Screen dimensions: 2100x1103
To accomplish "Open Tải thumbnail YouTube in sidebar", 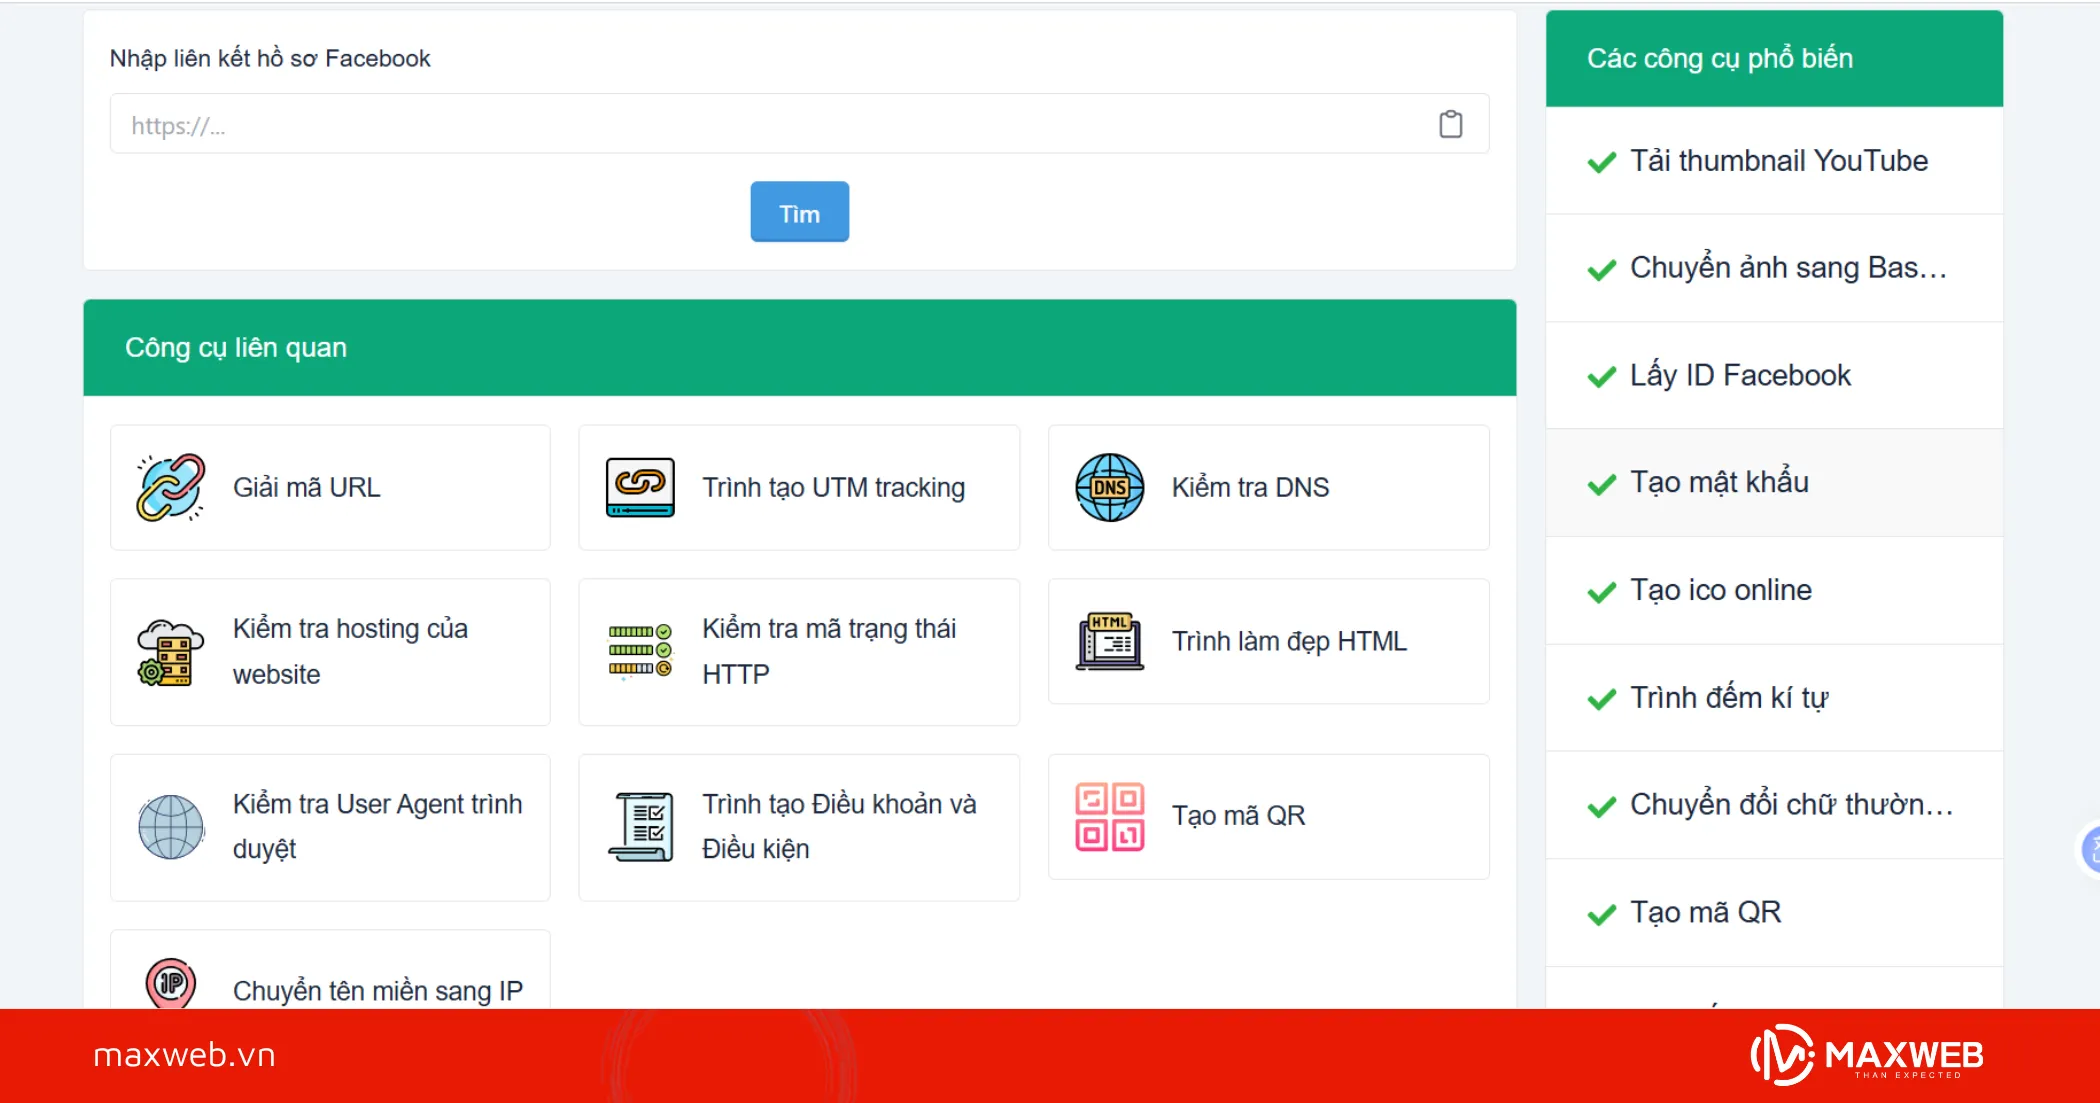I will pos(1778,161).
